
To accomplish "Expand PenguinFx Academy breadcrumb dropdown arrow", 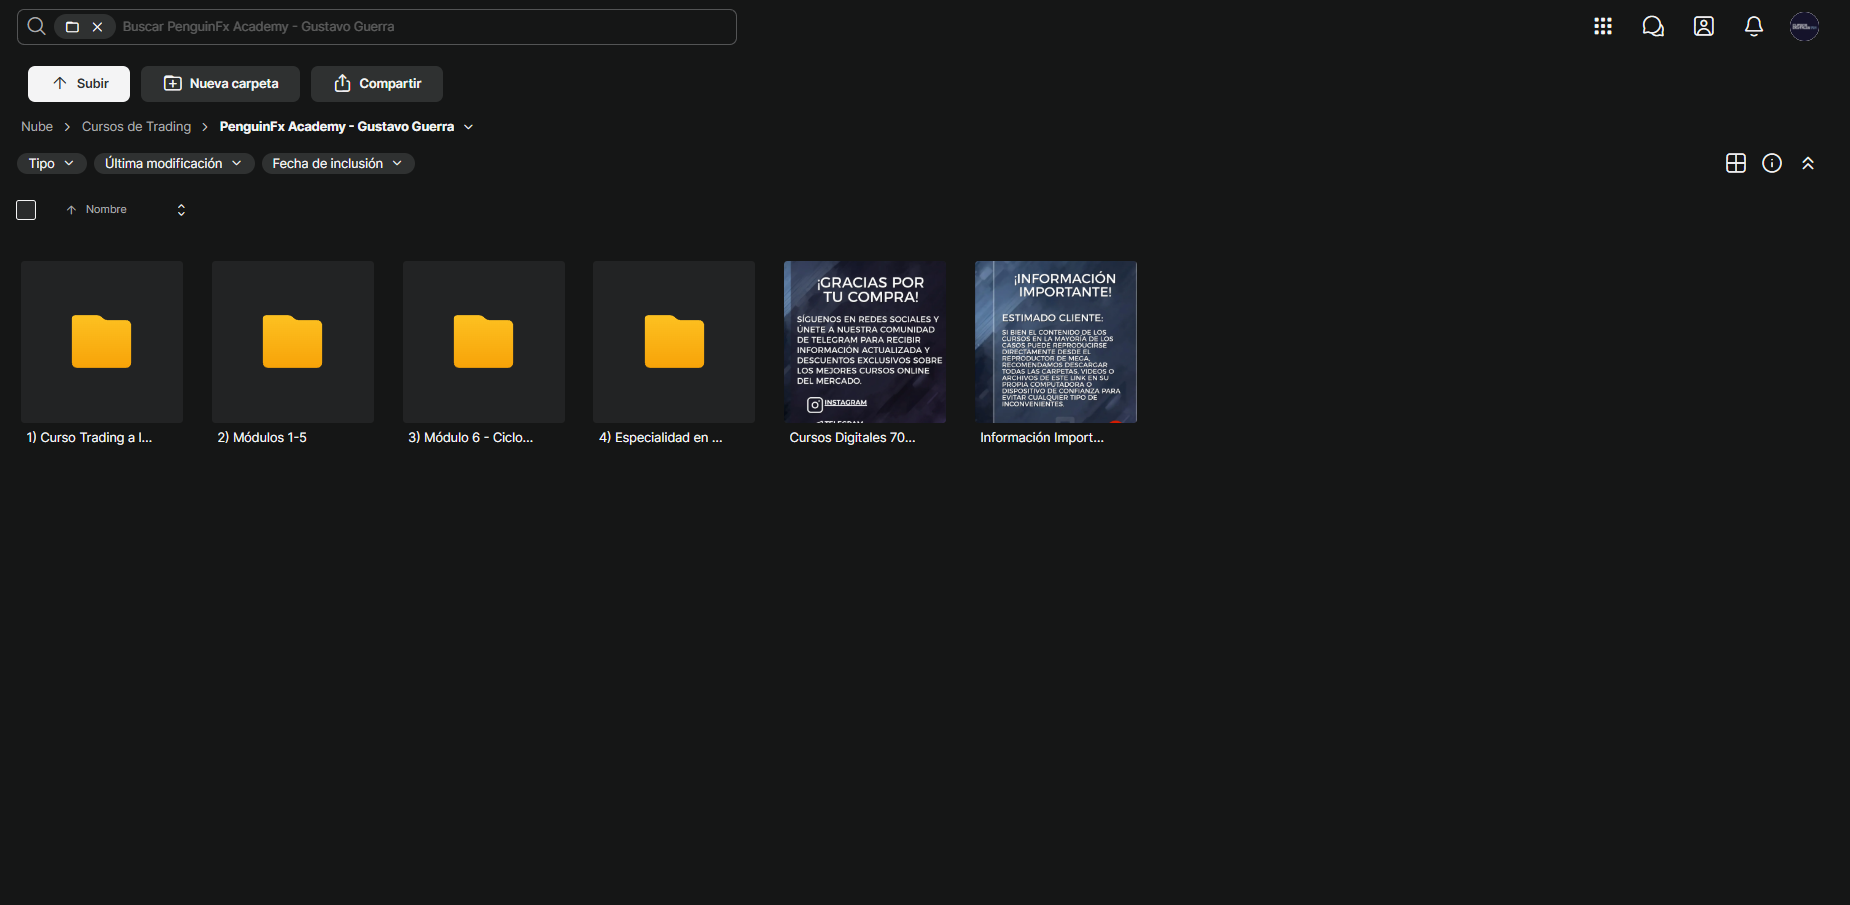I will tap(468, 127).
